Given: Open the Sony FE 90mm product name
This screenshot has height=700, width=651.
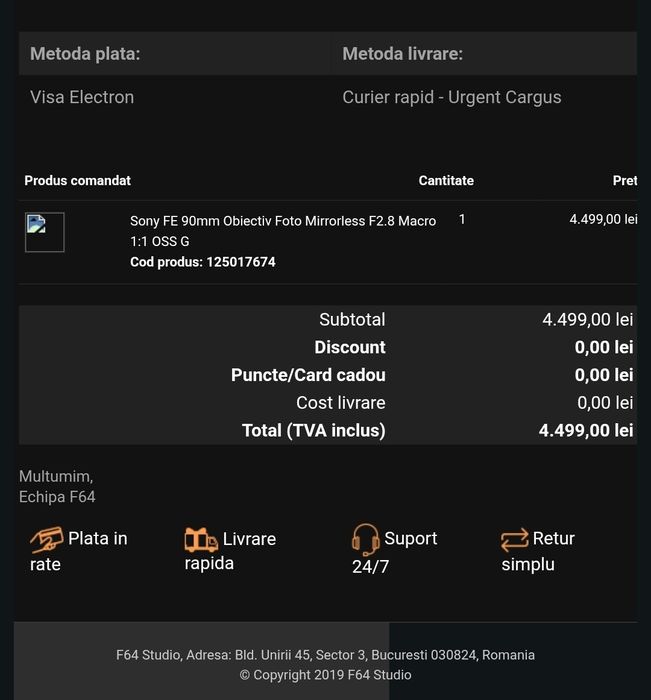Looking at the screenshot, I should (283, 230).
